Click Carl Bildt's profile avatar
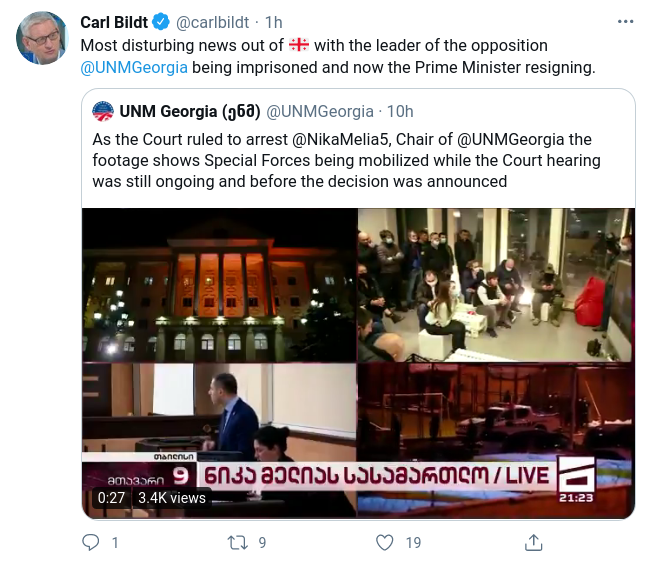 [41, 37]
